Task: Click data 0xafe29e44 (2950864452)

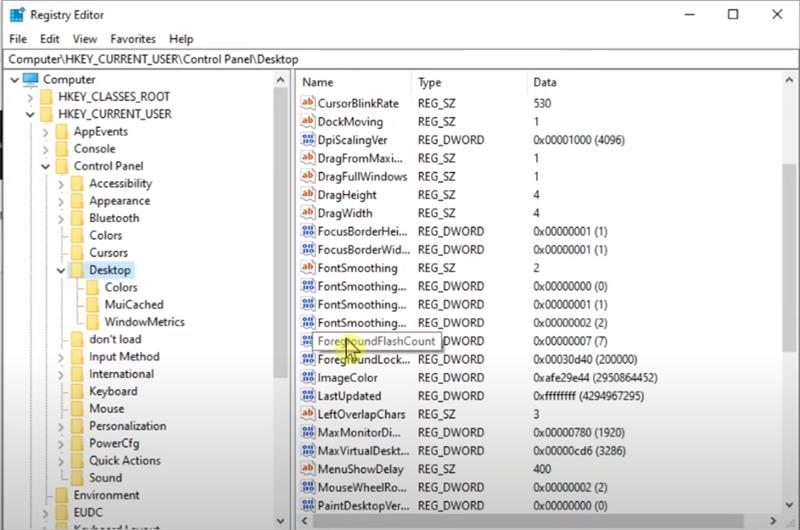Action: [x=595, y=377]
